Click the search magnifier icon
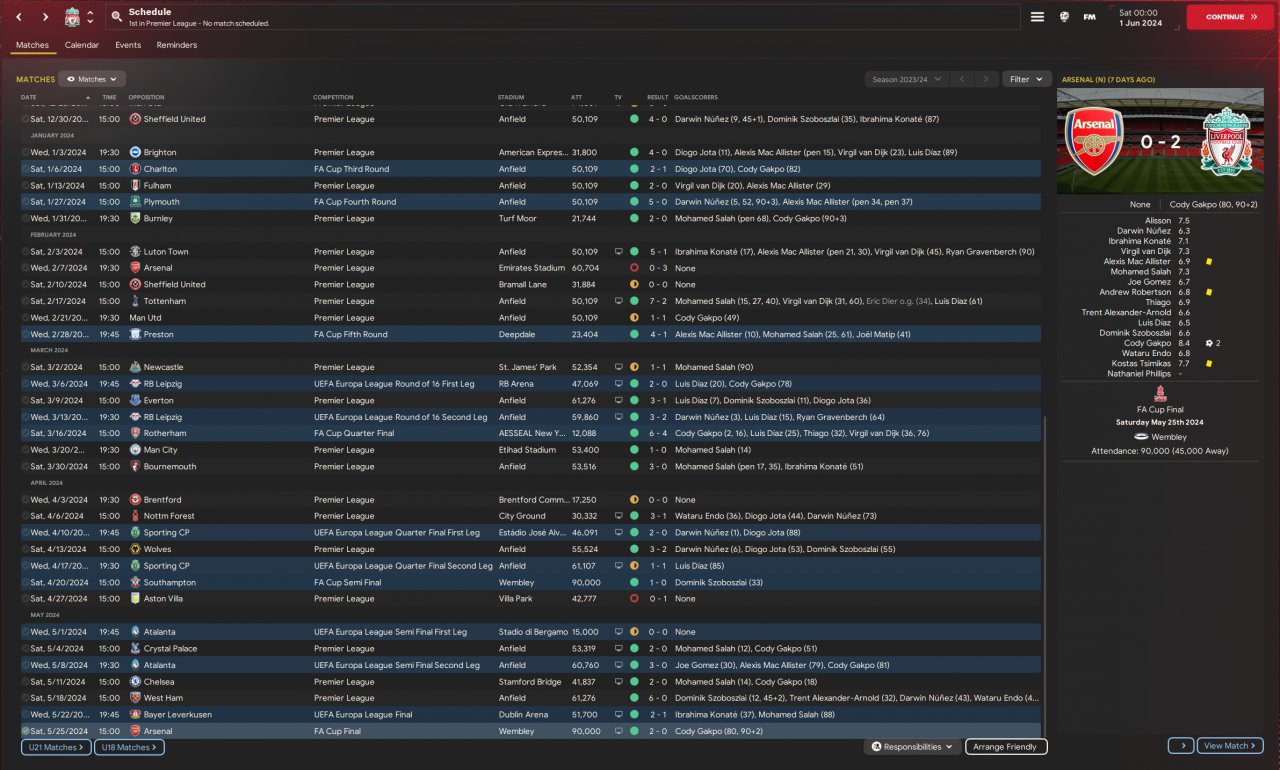 pyautogui.click(x=117, y=17)
